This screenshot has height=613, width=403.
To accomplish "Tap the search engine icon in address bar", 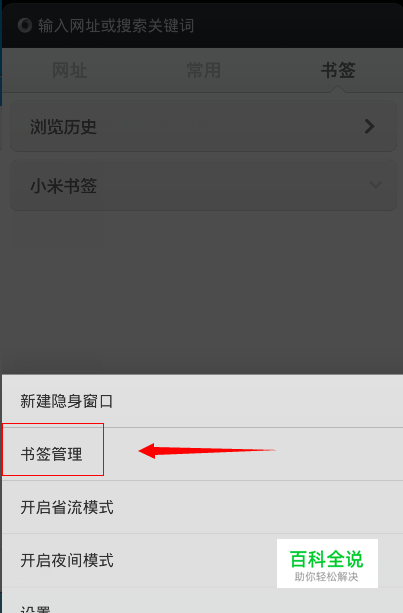I will [25, 25].
